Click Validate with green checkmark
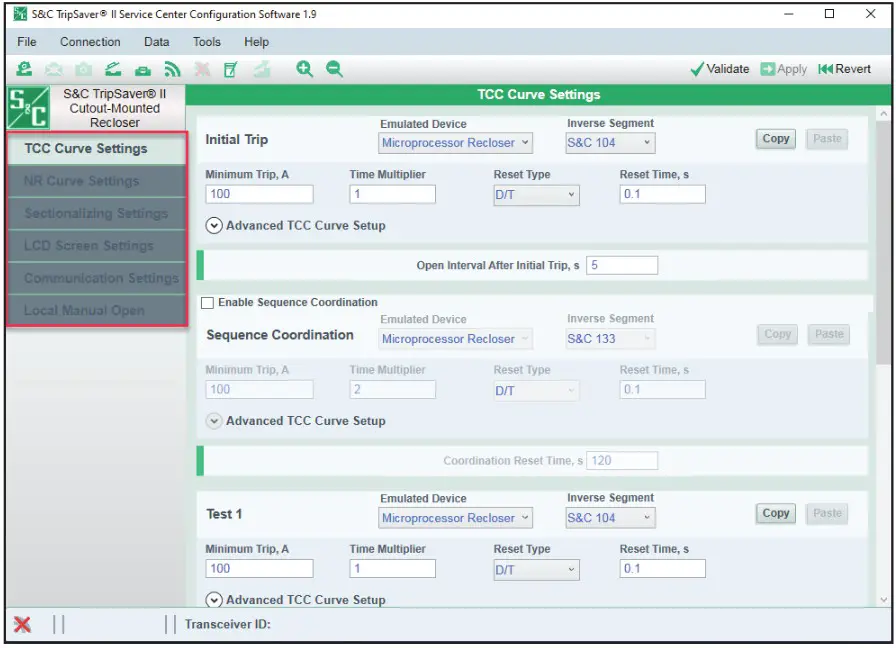The image size is (896, 648). coord(720,69)
